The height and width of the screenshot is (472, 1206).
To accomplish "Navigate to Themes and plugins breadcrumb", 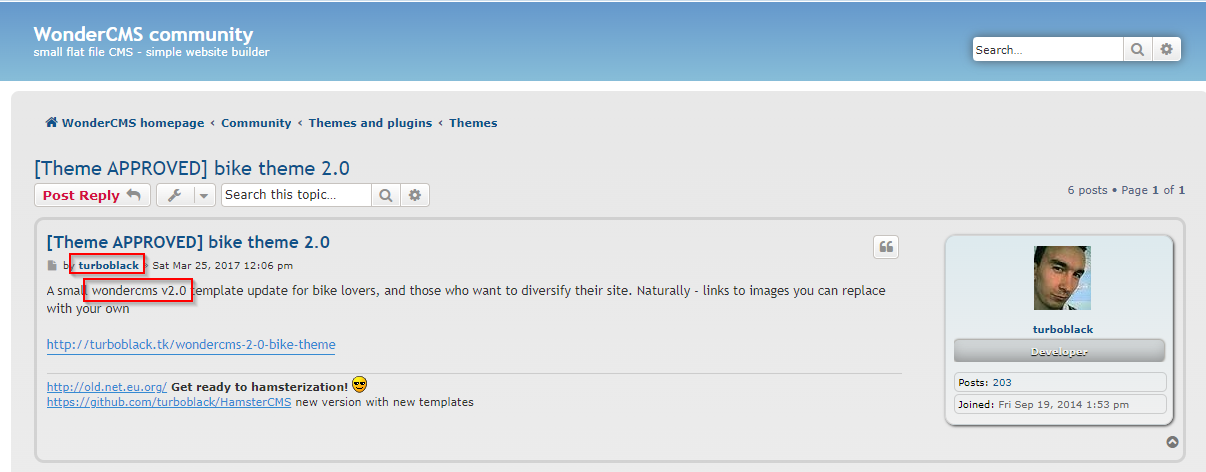I will coord(370,123).
